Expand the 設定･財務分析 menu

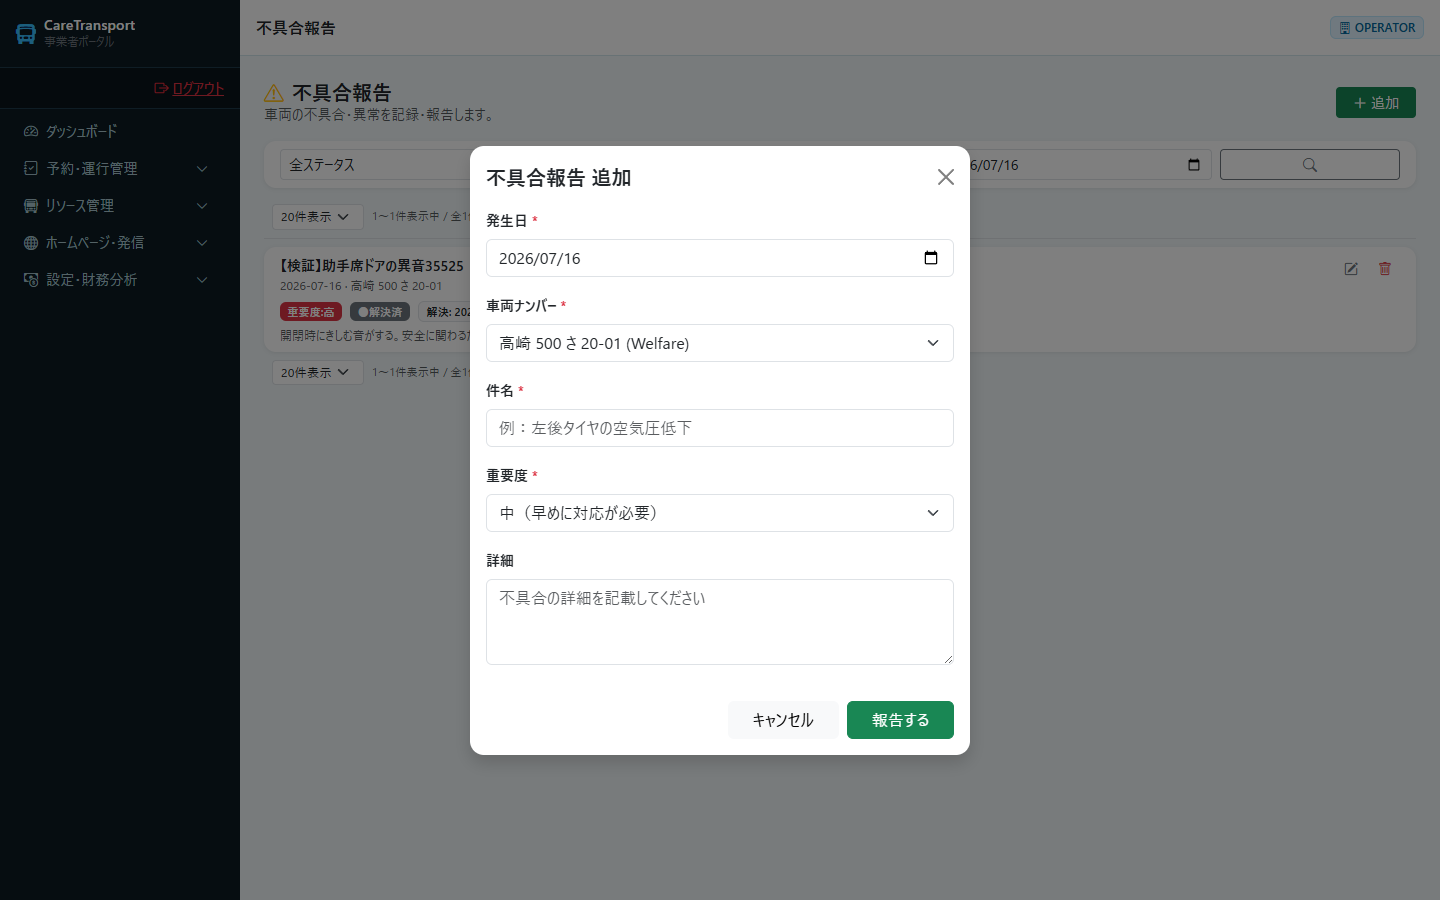tap(120, 279)
